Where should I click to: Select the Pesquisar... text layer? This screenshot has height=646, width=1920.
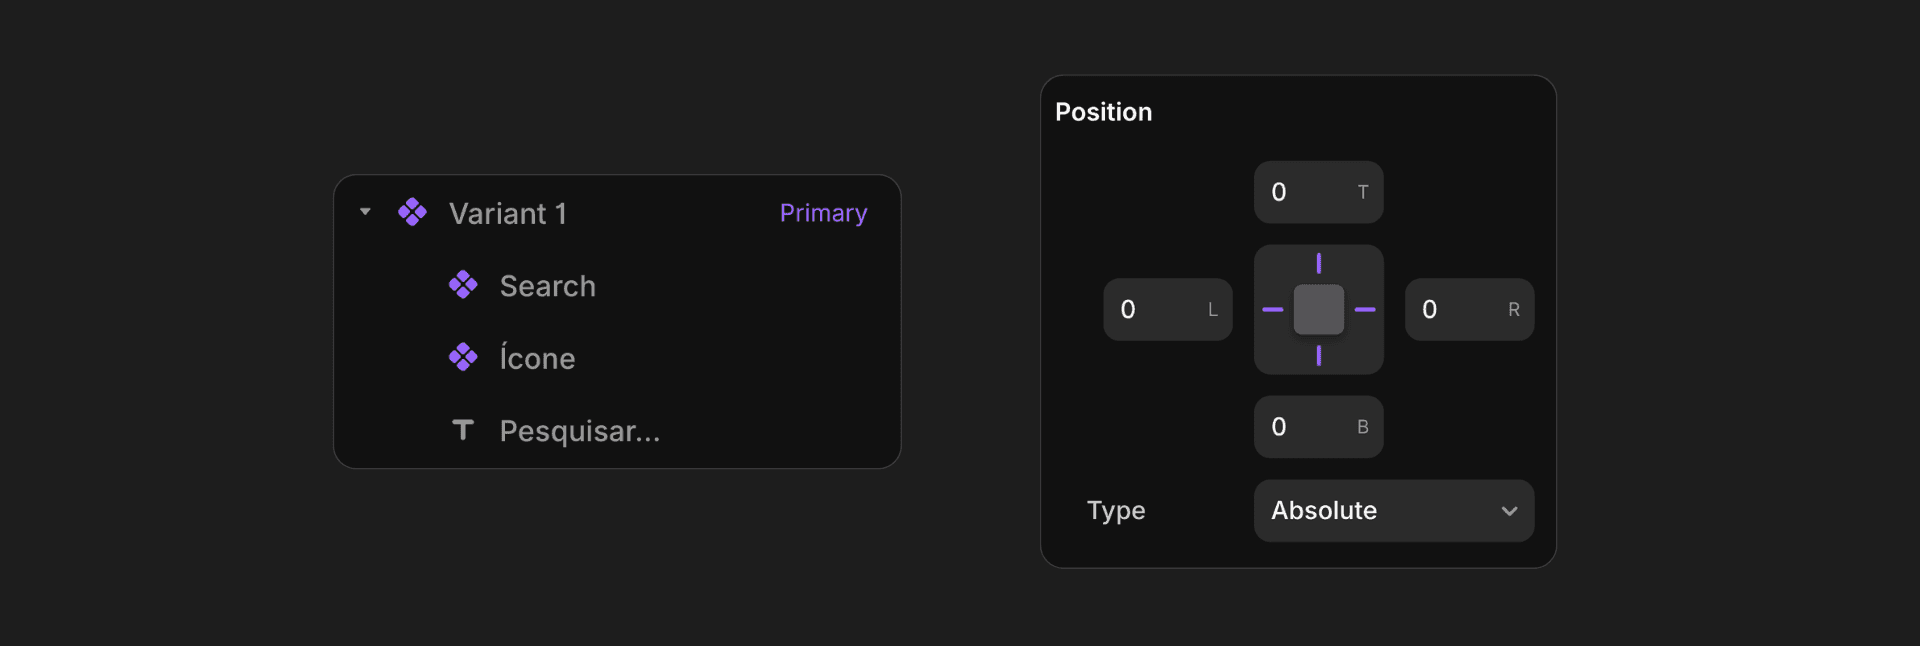pyautogui.click(x=617, y=431)
